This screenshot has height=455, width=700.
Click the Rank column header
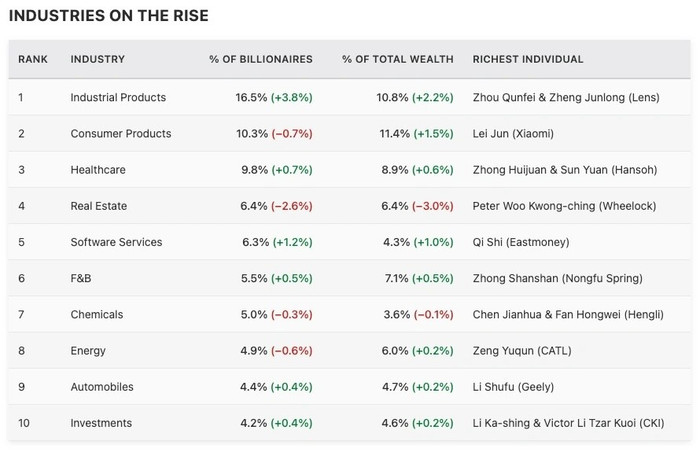pyautogui.click(x=34, y=59)
